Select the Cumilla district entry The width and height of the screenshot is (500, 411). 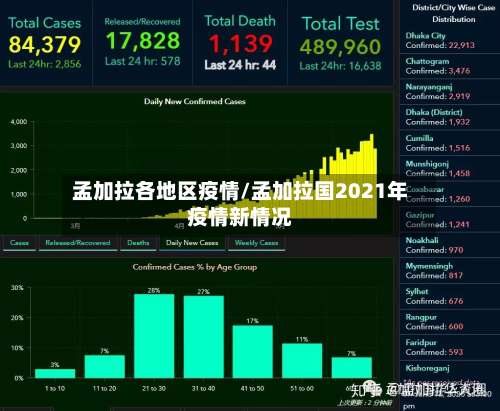click(450, 143)
